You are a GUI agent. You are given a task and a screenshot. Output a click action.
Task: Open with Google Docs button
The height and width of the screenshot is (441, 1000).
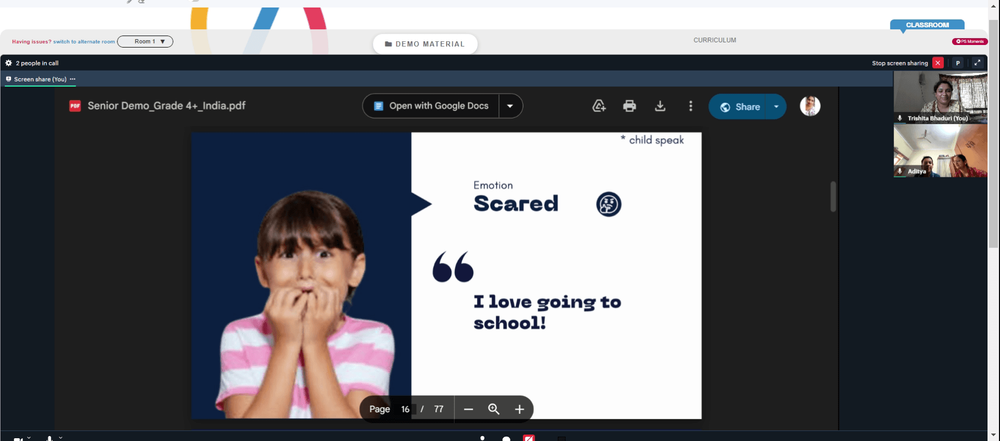point(432,106)
